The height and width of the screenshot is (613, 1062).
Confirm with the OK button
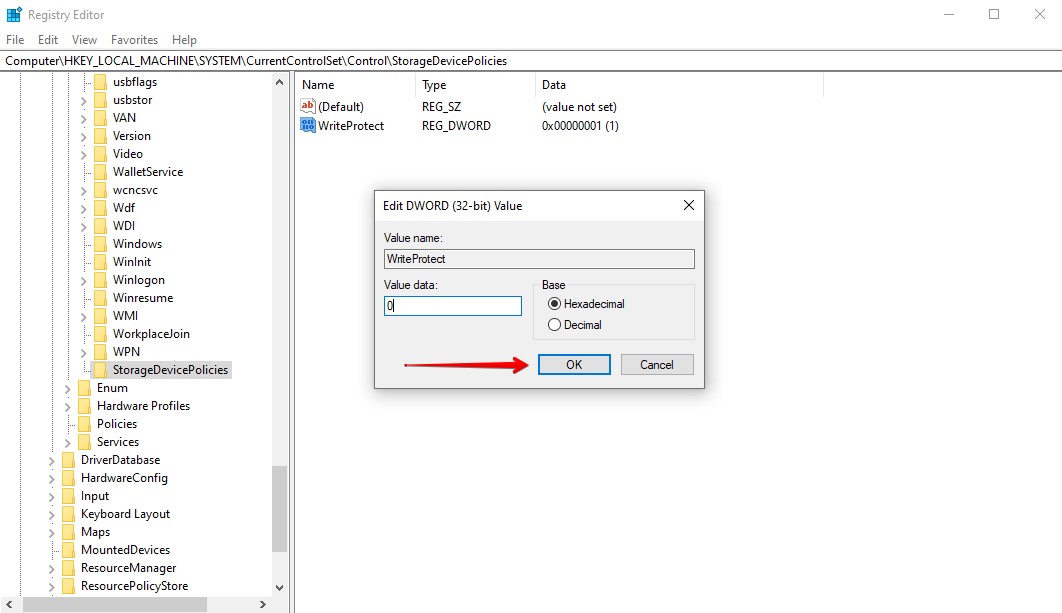point(573,364)
